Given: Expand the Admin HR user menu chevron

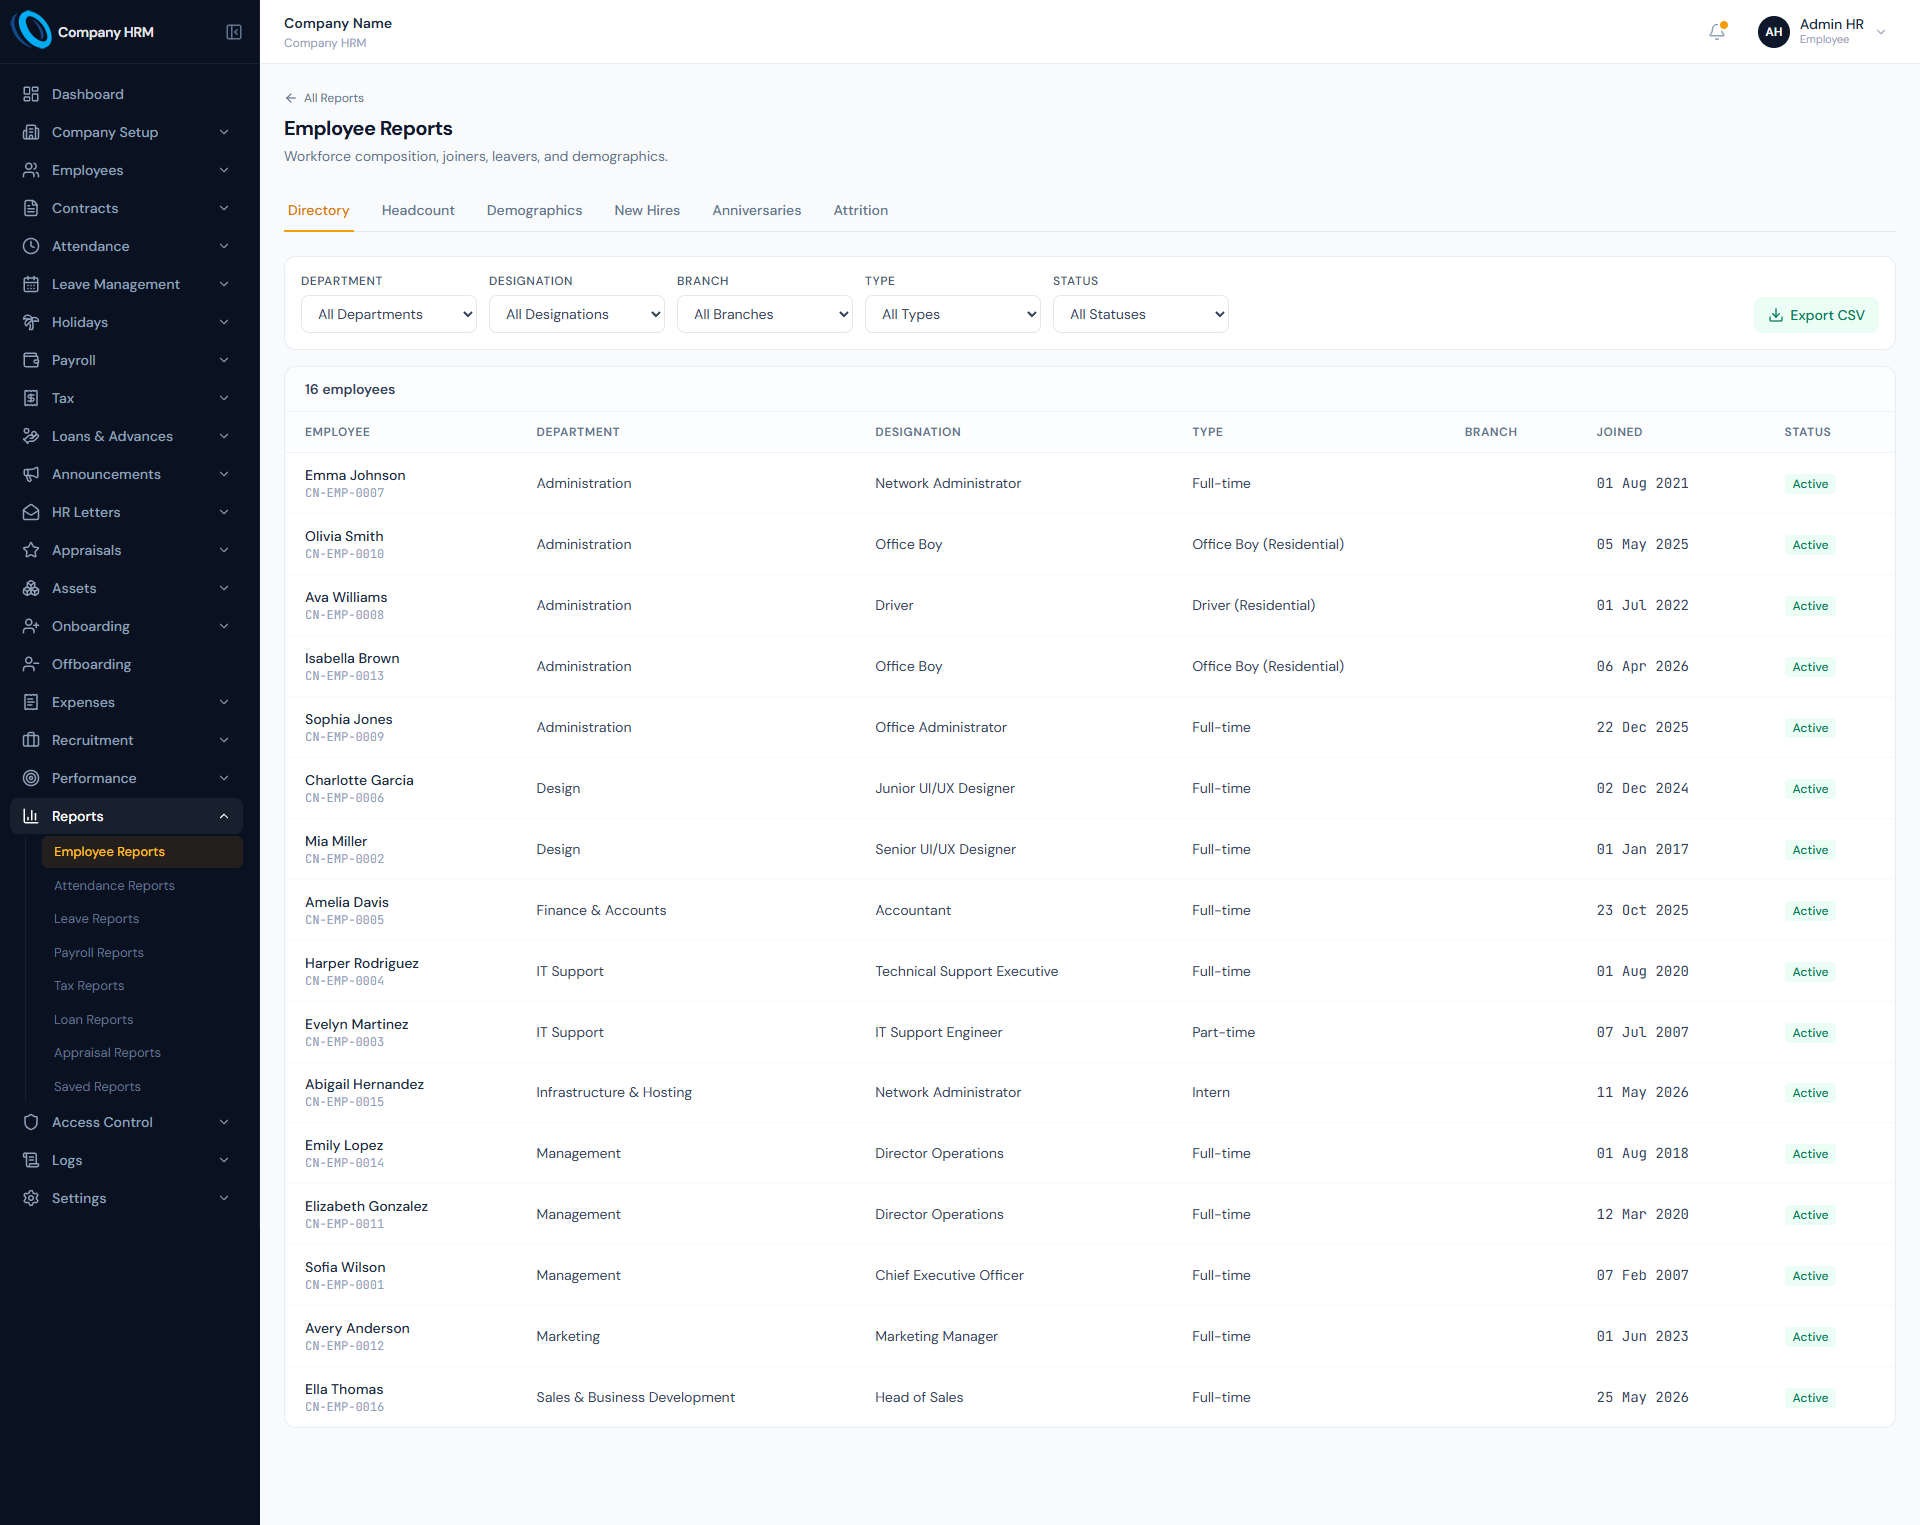Looking at the screenshot, I should [x=1881, y=32].
